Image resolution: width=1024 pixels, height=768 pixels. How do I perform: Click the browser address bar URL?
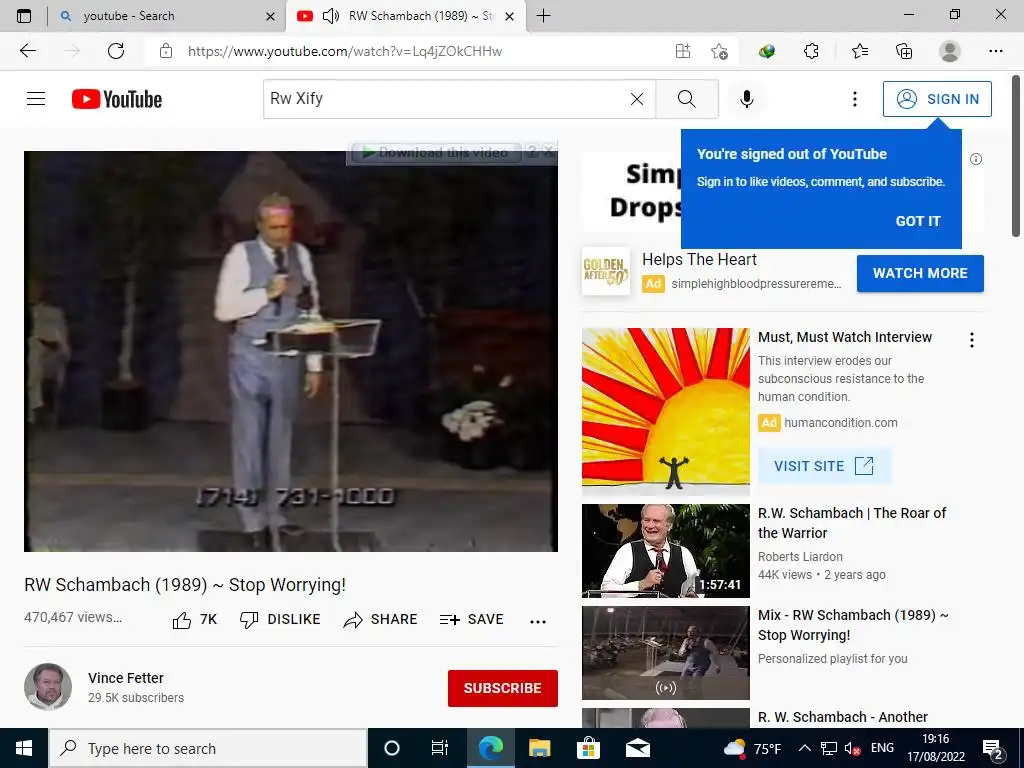(345, 51)
